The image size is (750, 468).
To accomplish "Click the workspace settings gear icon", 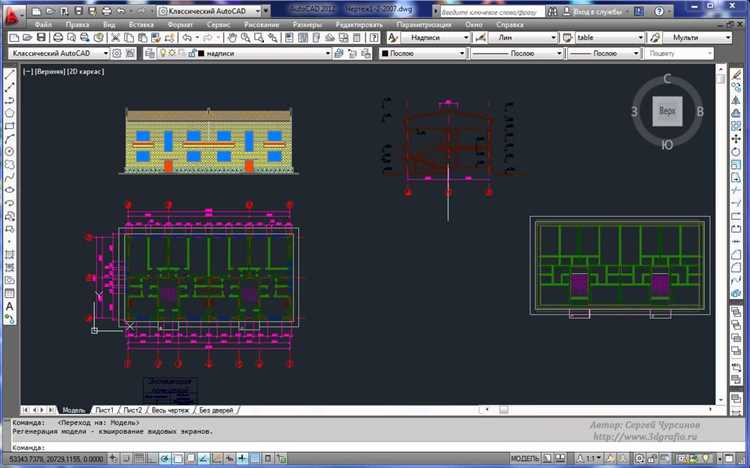I will click(x=116, y=54).
